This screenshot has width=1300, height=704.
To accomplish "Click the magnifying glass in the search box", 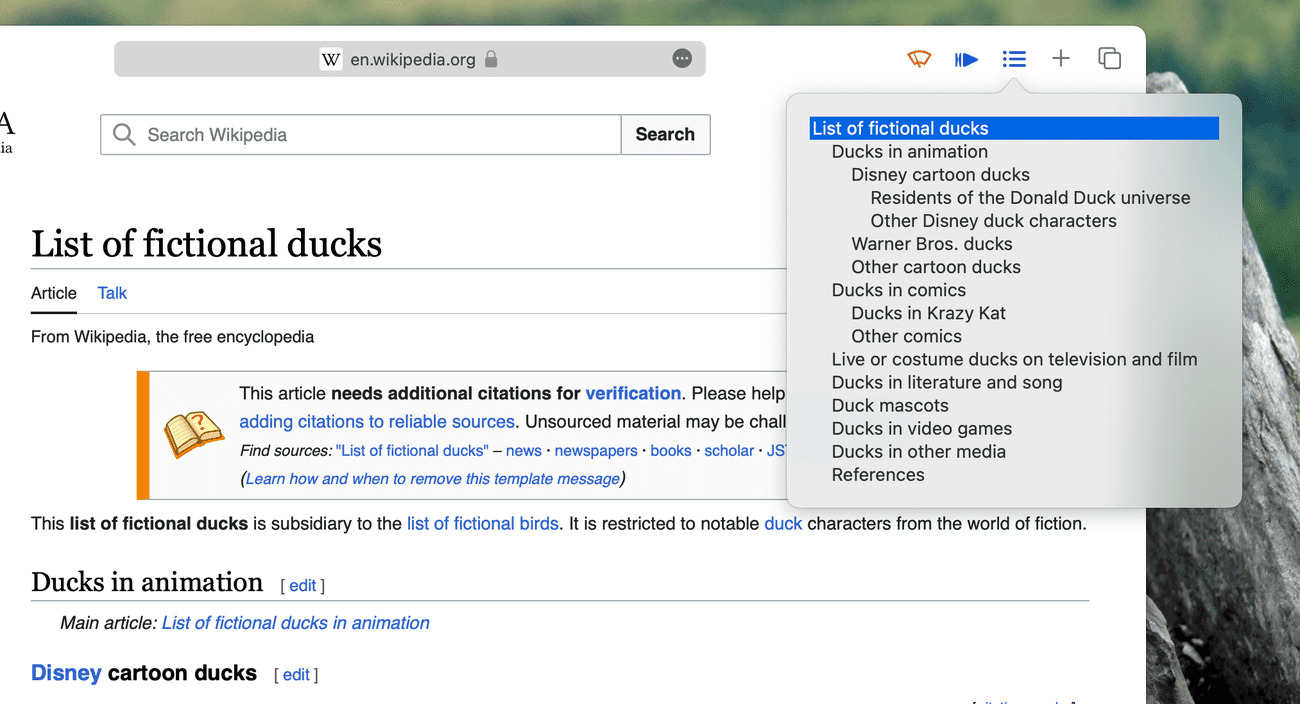I will pyautogui.click(x=122, y=134).
